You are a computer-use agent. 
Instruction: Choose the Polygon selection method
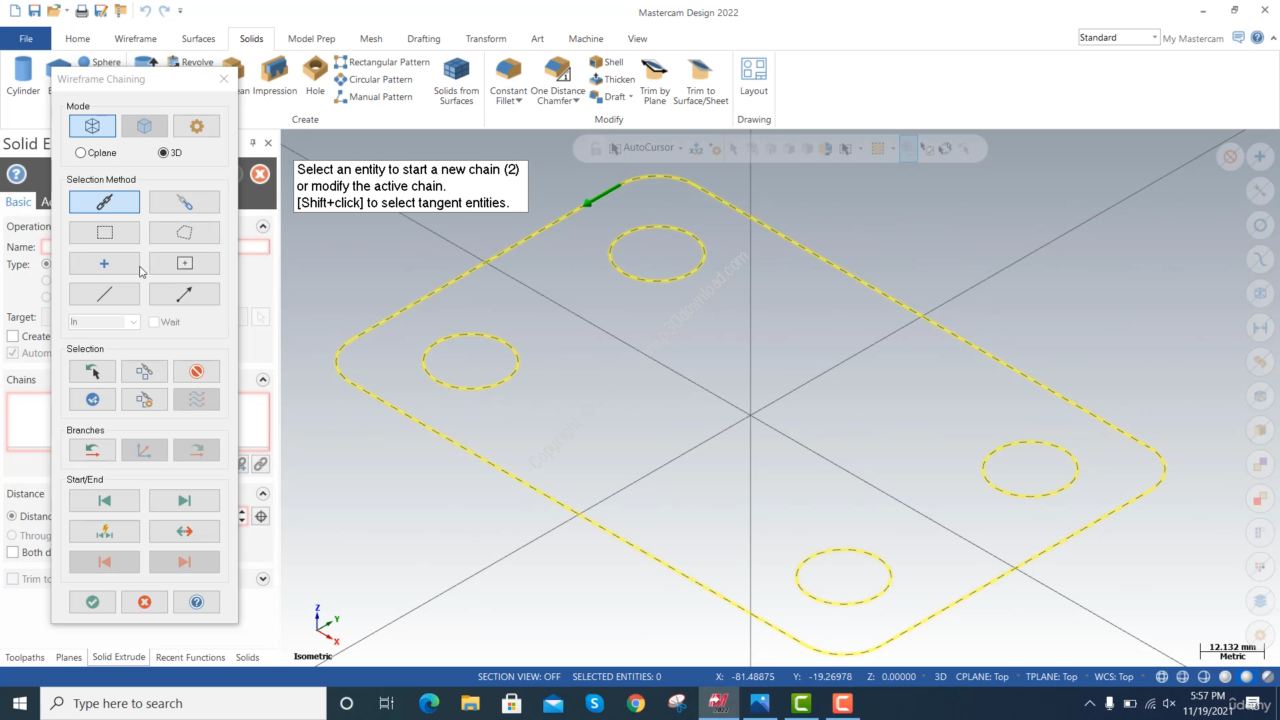pos(184,232)
